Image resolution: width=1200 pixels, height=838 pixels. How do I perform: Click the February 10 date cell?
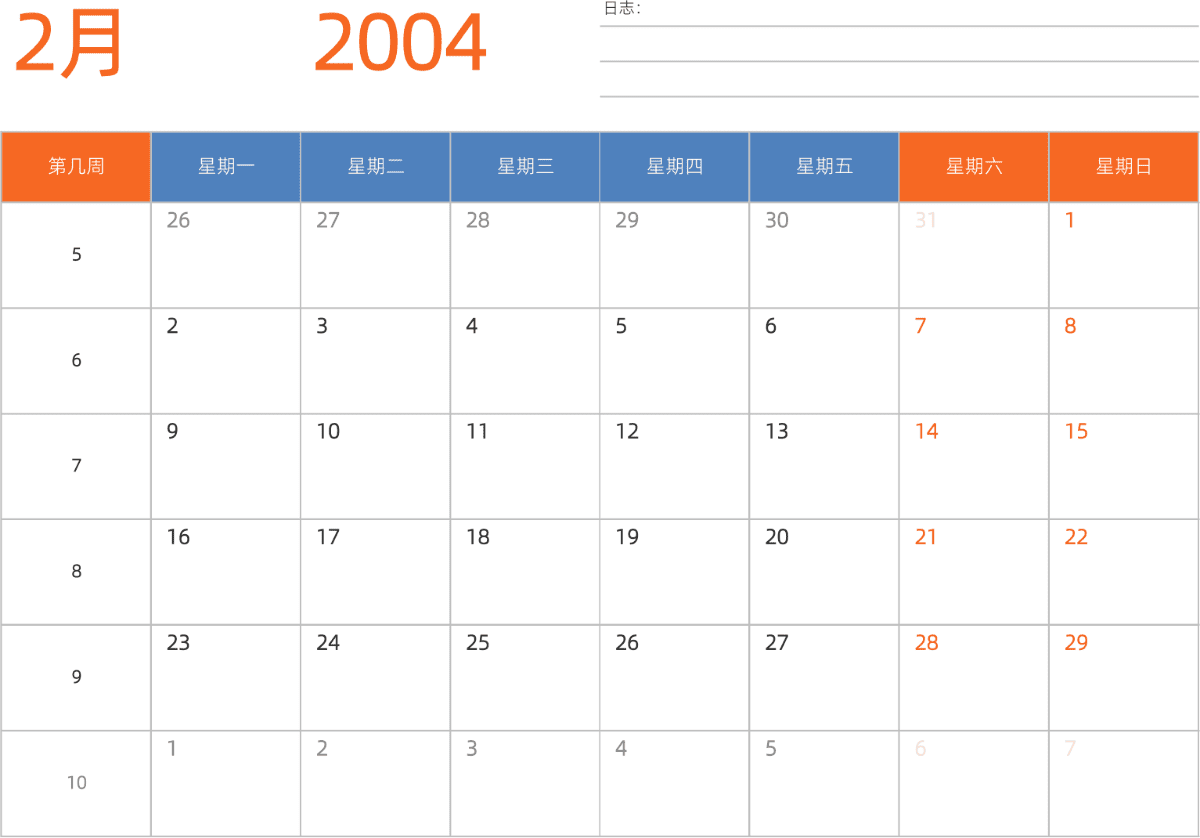click(375, 466)
